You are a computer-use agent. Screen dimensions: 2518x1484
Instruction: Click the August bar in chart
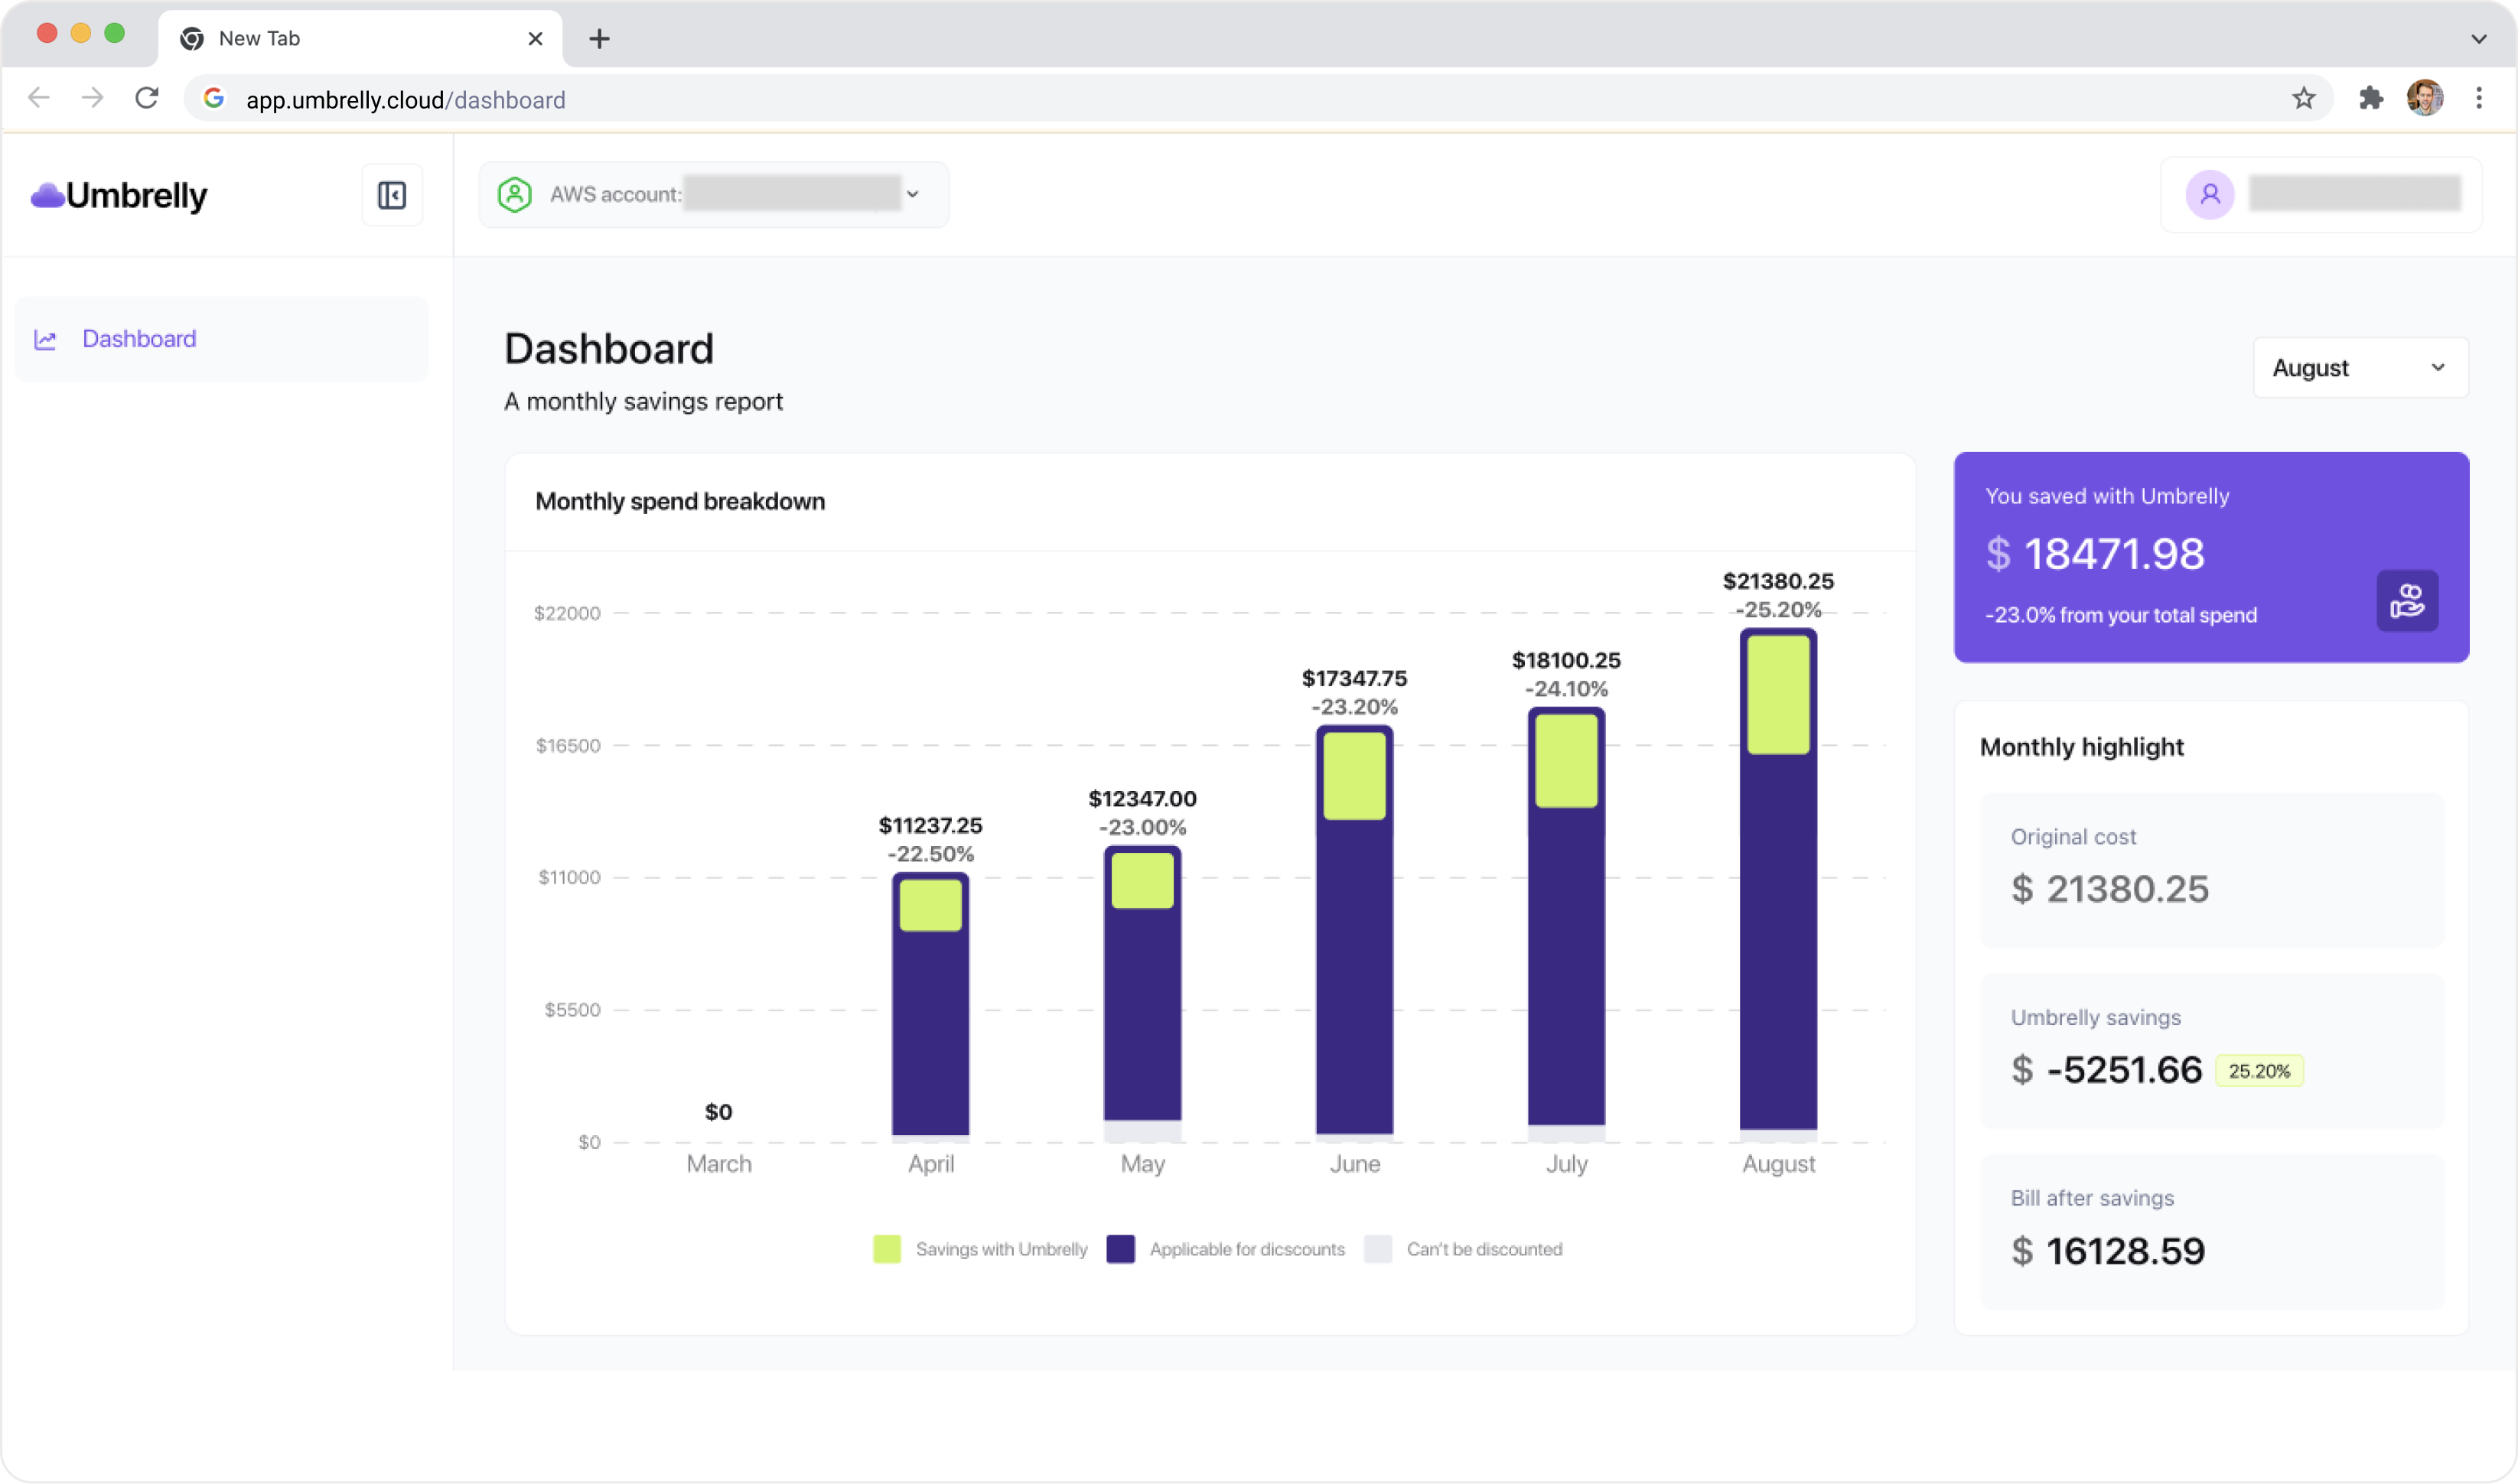tap(1777, 900)
